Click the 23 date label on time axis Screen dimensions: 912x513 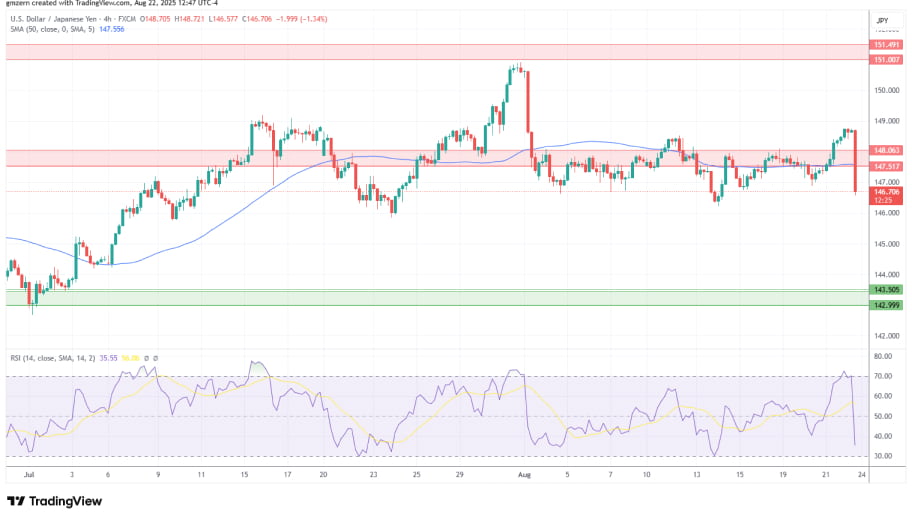(x=373, y=475)
